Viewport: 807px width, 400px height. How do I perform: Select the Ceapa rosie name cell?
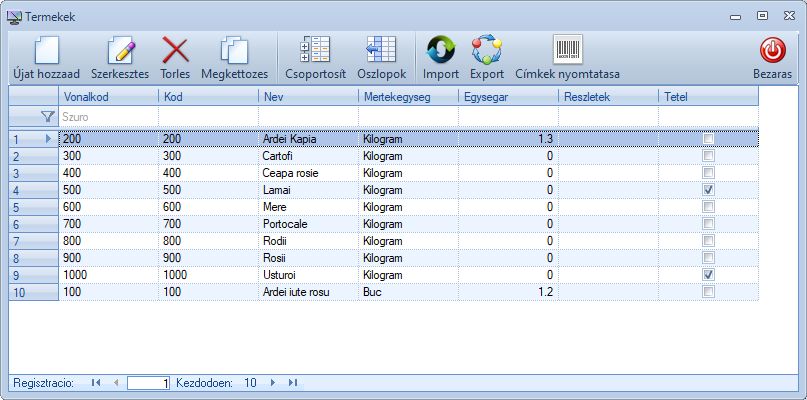pyautogui.click(x=308, y=172)
